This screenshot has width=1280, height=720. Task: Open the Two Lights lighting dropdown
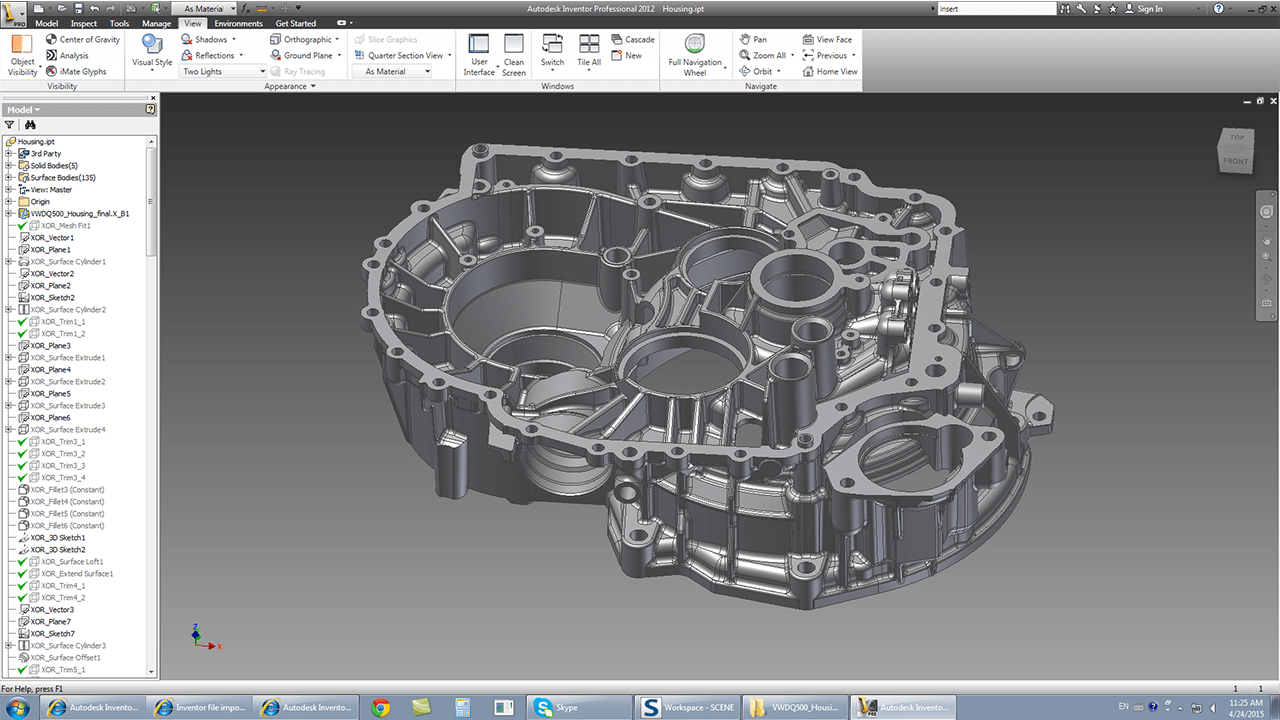[223, 72]
